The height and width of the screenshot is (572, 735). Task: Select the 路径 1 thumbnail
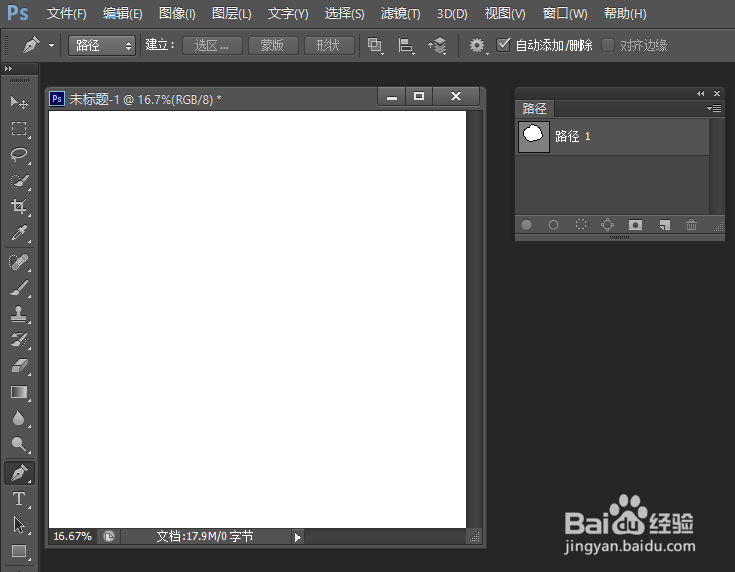pos(533,136)
